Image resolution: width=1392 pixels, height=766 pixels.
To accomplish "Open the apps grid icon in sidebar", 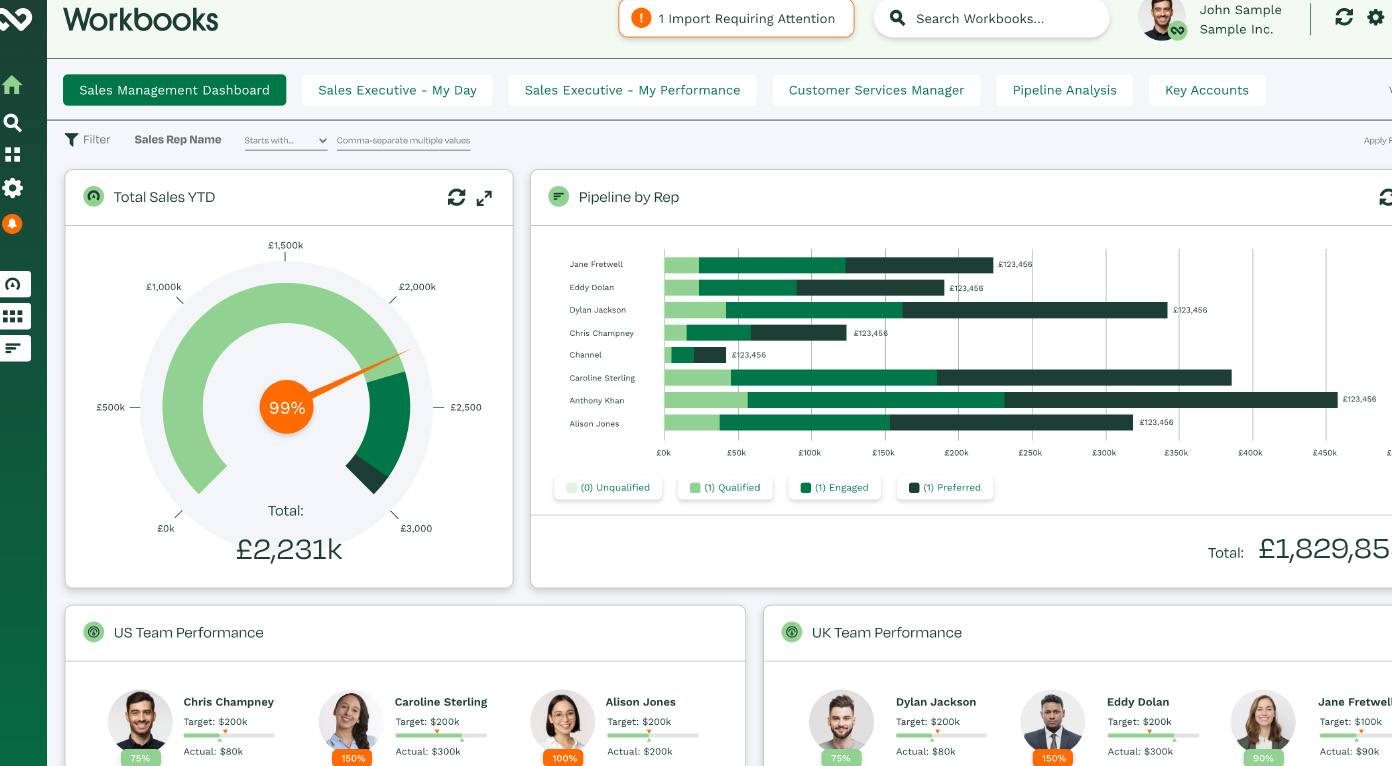I will tap(12, 155).
